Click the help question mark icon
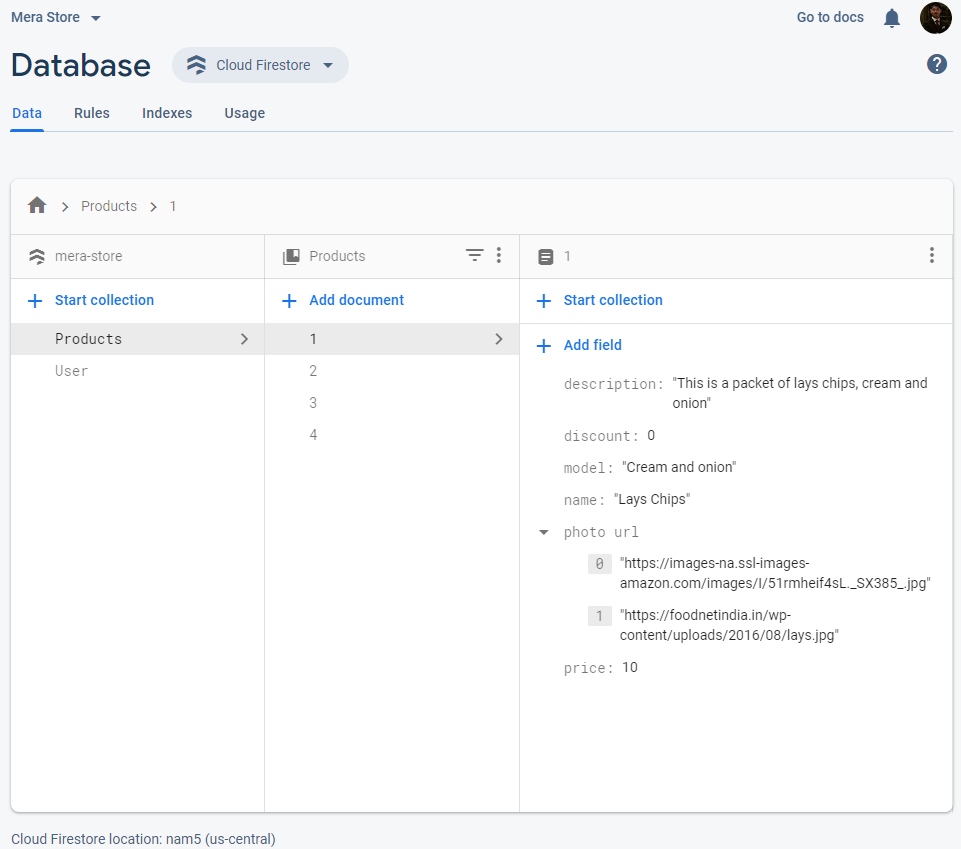This screenshot has width=961, height=849. click(x=936, y=64)
